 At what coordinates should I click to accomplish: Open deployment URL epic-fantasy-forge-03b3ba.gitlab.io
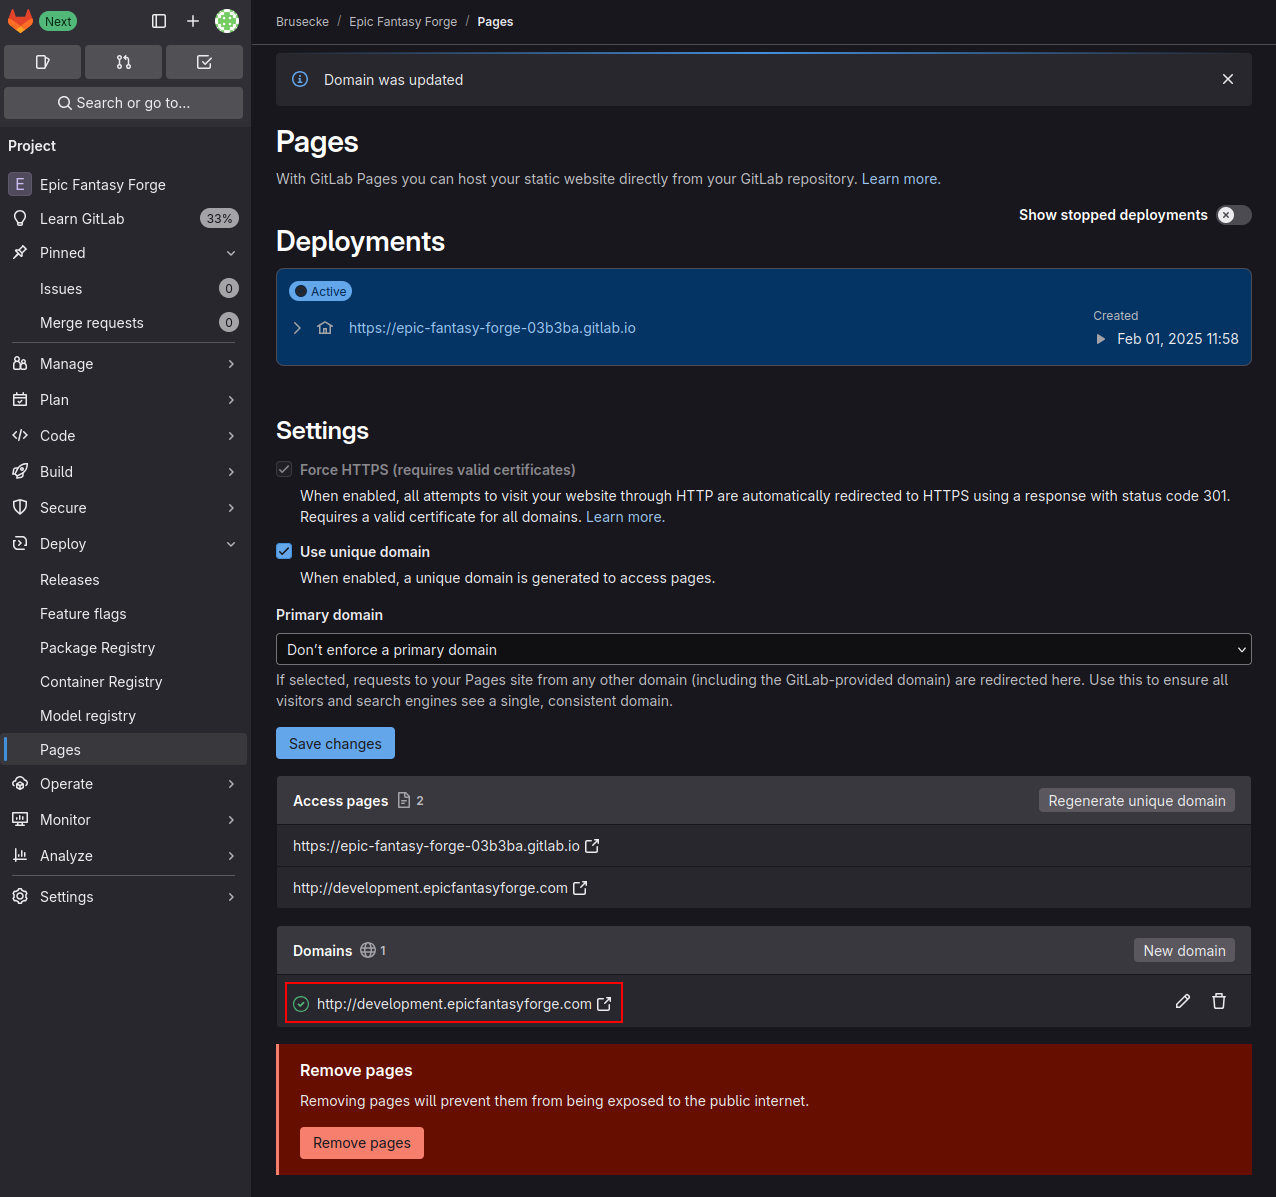tap(492, 328)
